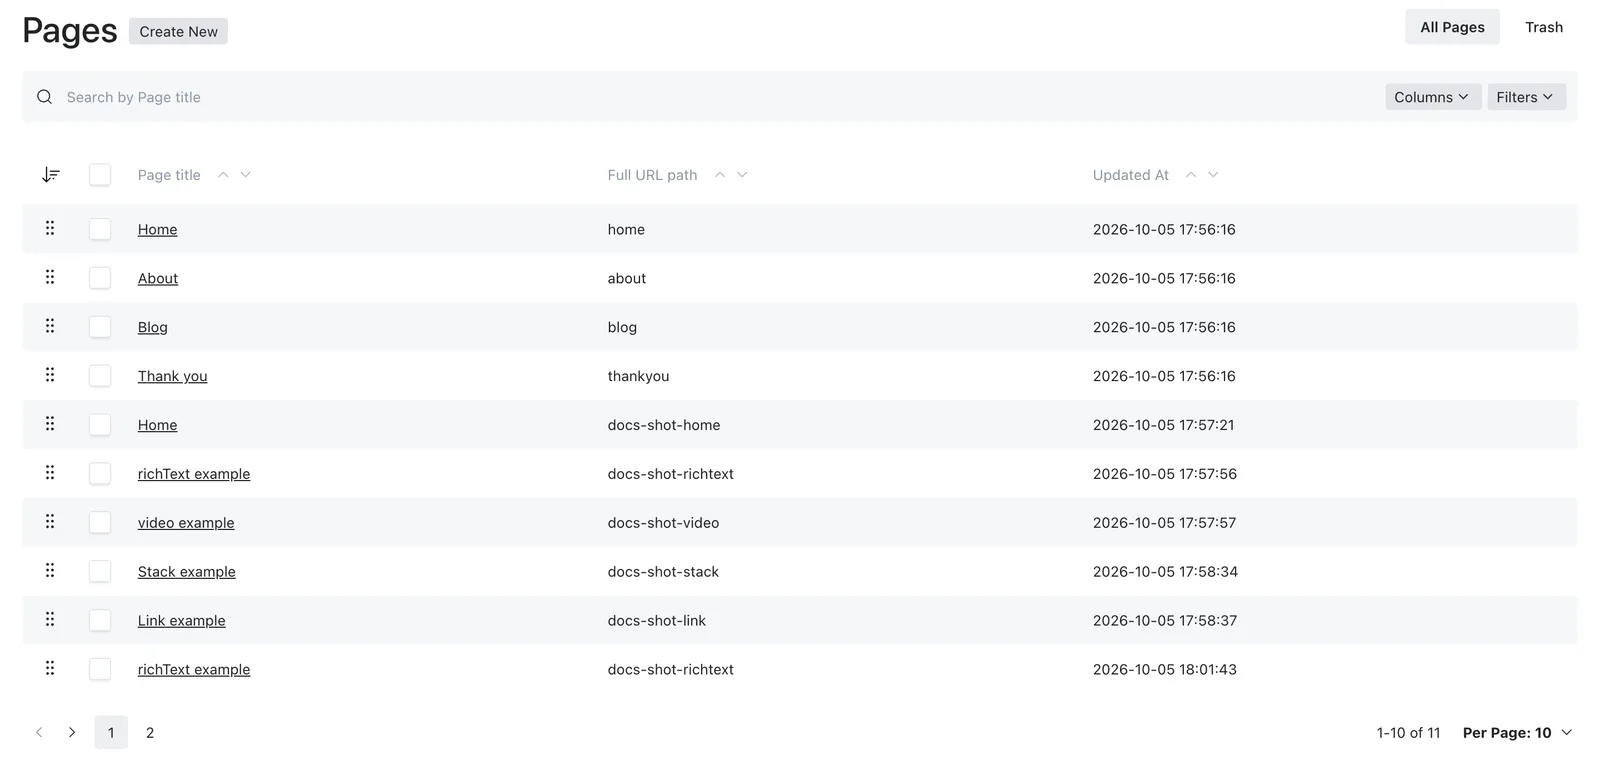
Task: Check the video example row checkbox
Action: point(100,523)
